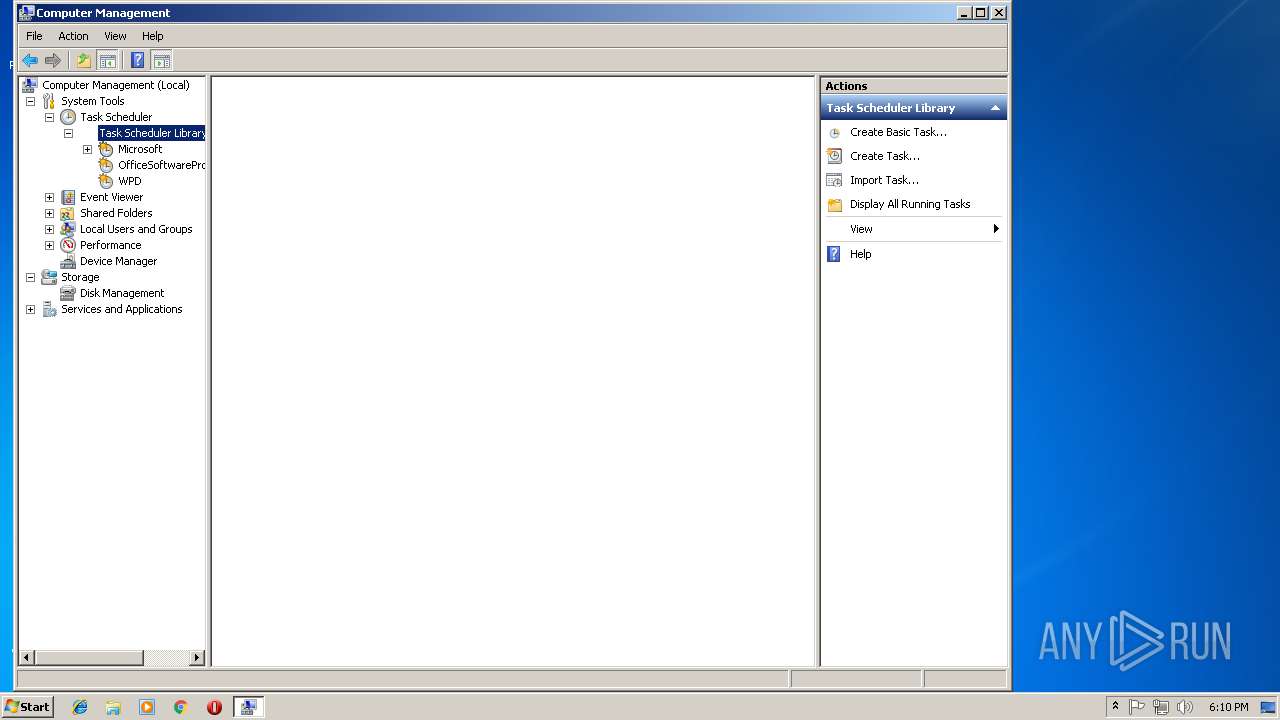The height and width of the screenshot is (720, 1280).
Task: Click the Forward arrow toolbar icon
Action: click(x=53, y=60)
